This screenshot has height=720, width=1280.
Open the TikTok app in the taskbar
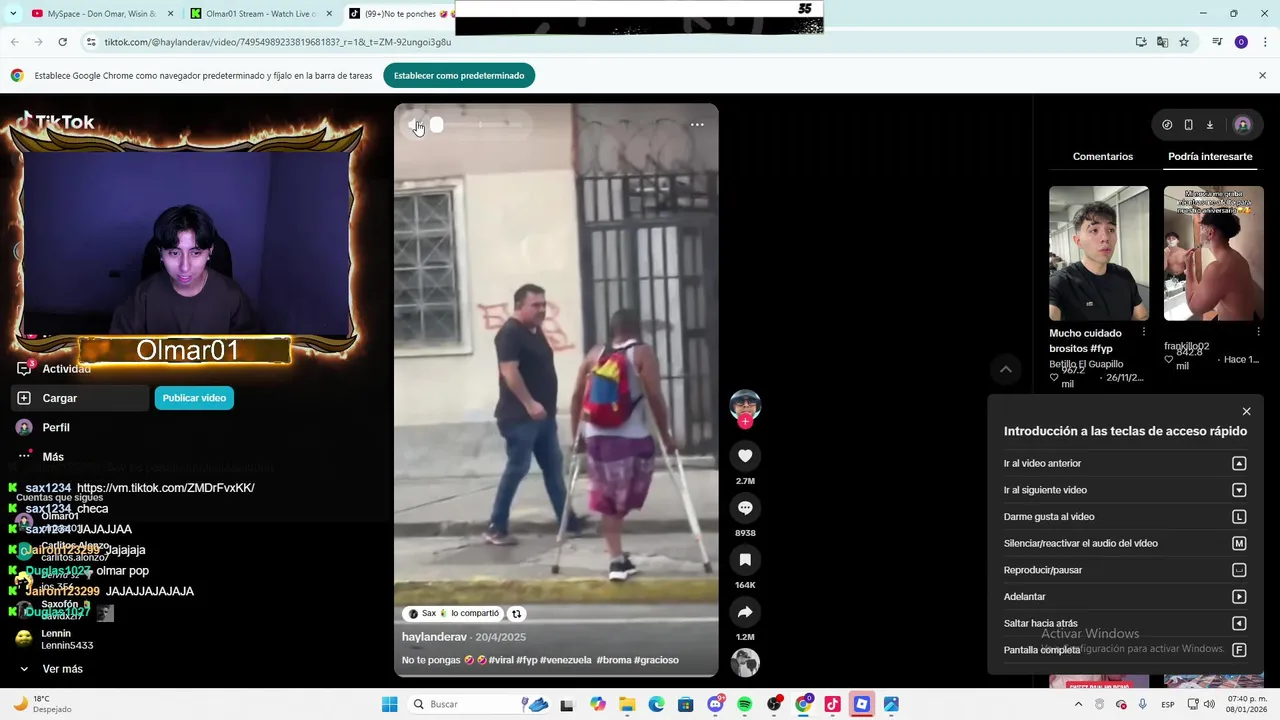point(832,704)
